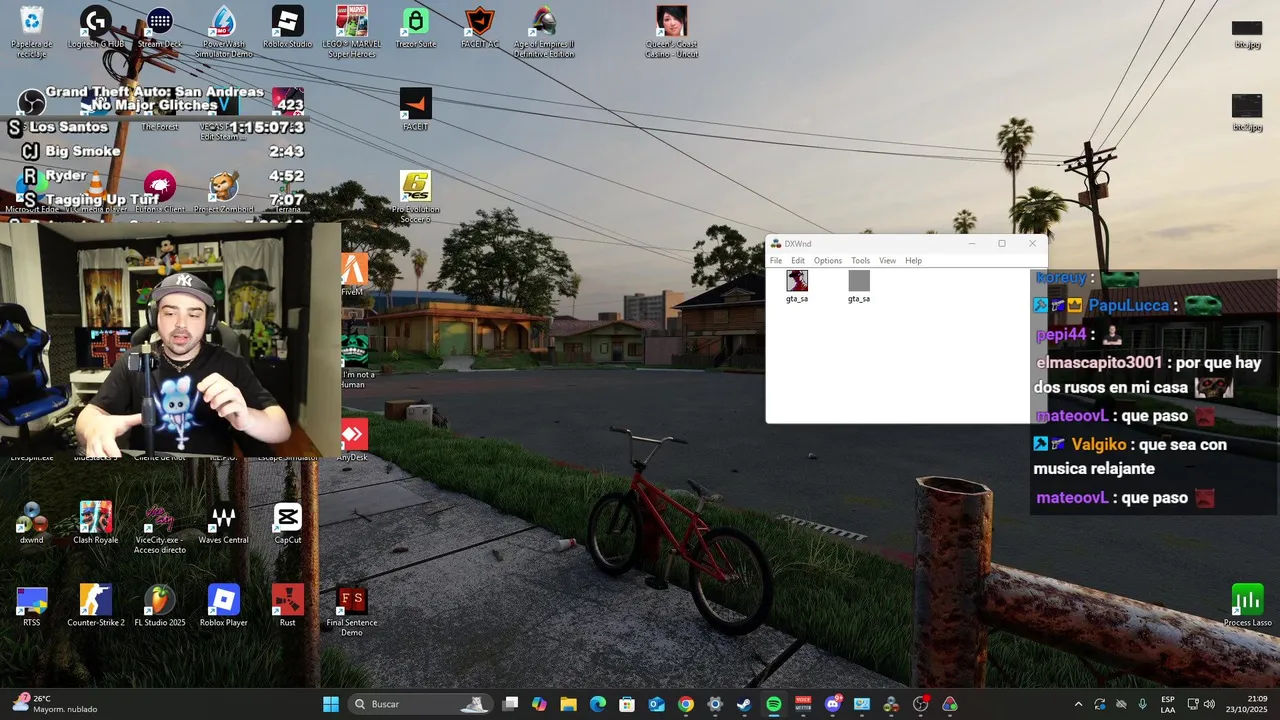Select the Roblox Player desktop icon
The image size is (1280, 720).
[224, 606]
